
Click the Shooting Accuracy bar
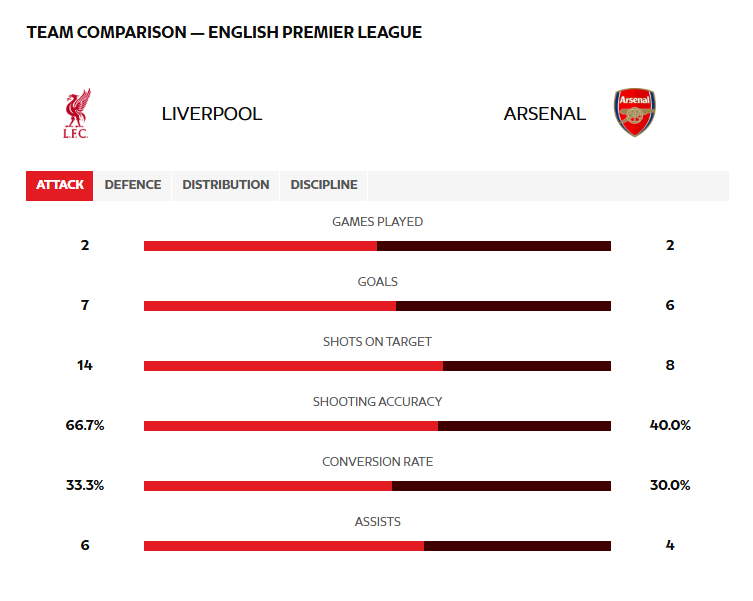[377, 426]
